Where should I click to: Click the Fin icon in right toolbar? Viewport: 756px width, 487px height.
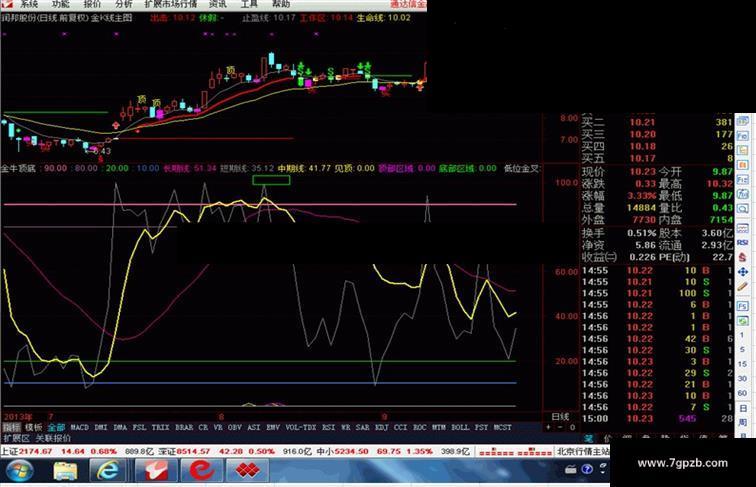coord(743,135)
